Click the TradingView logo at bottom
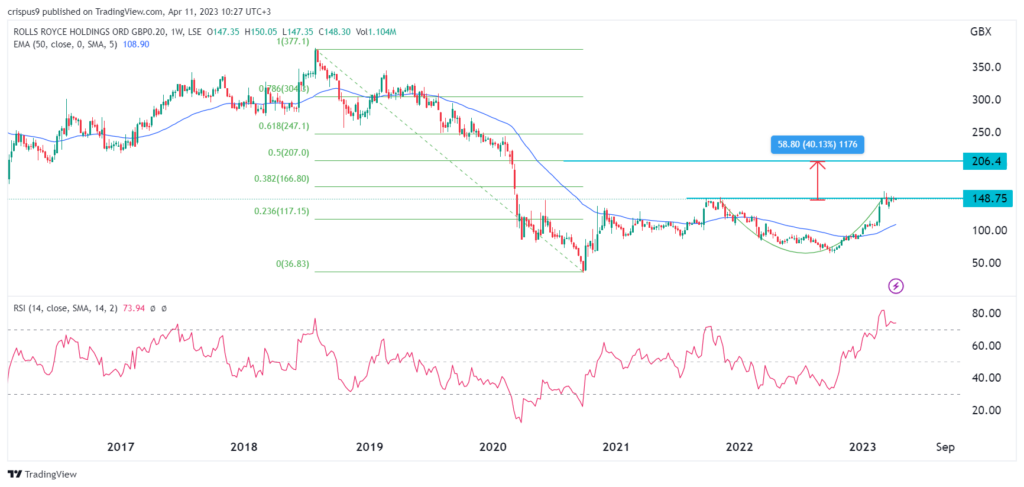Screen dimensions: 1024x487 click(40, 474)
